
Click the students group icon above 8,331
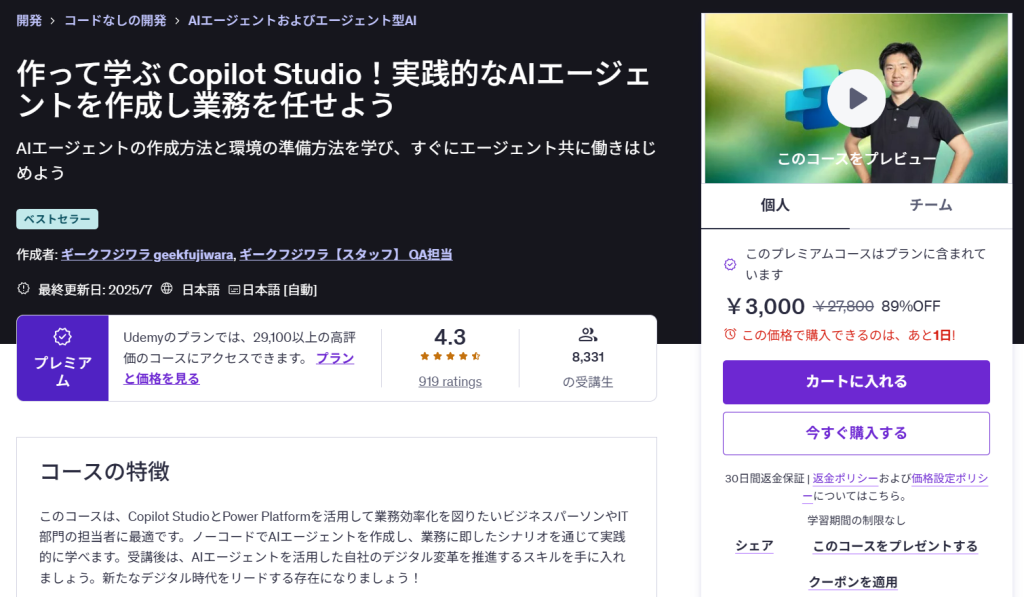tap(588, 335)
